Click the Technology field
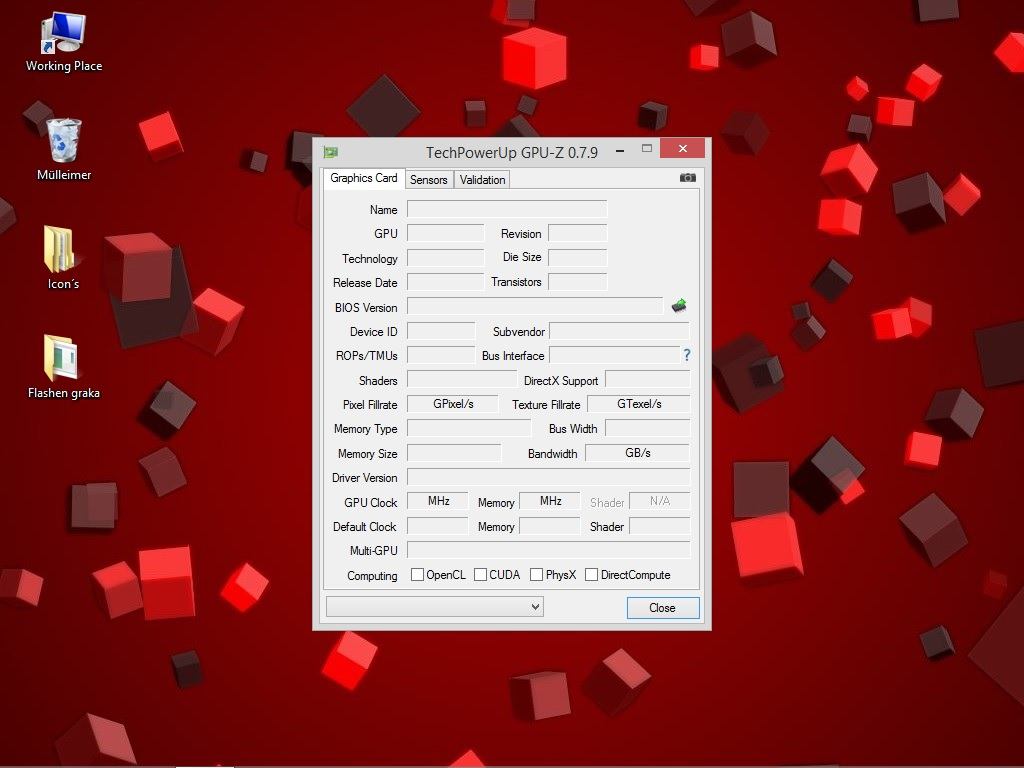Viewport: 1024px width, 768px height. click(445, 257)
